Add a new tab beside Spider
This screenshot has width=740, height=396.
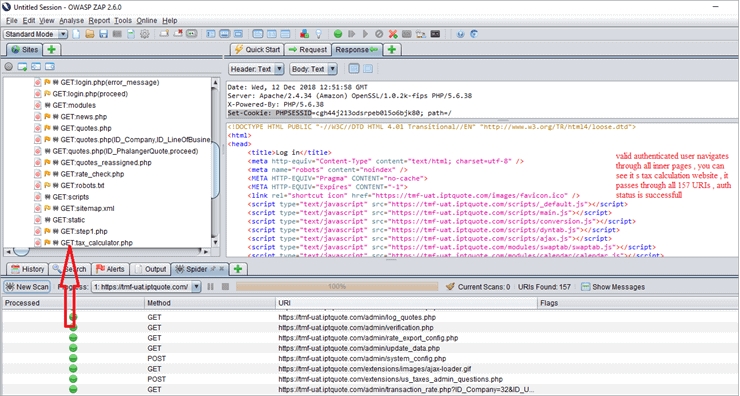click(238, 269)
